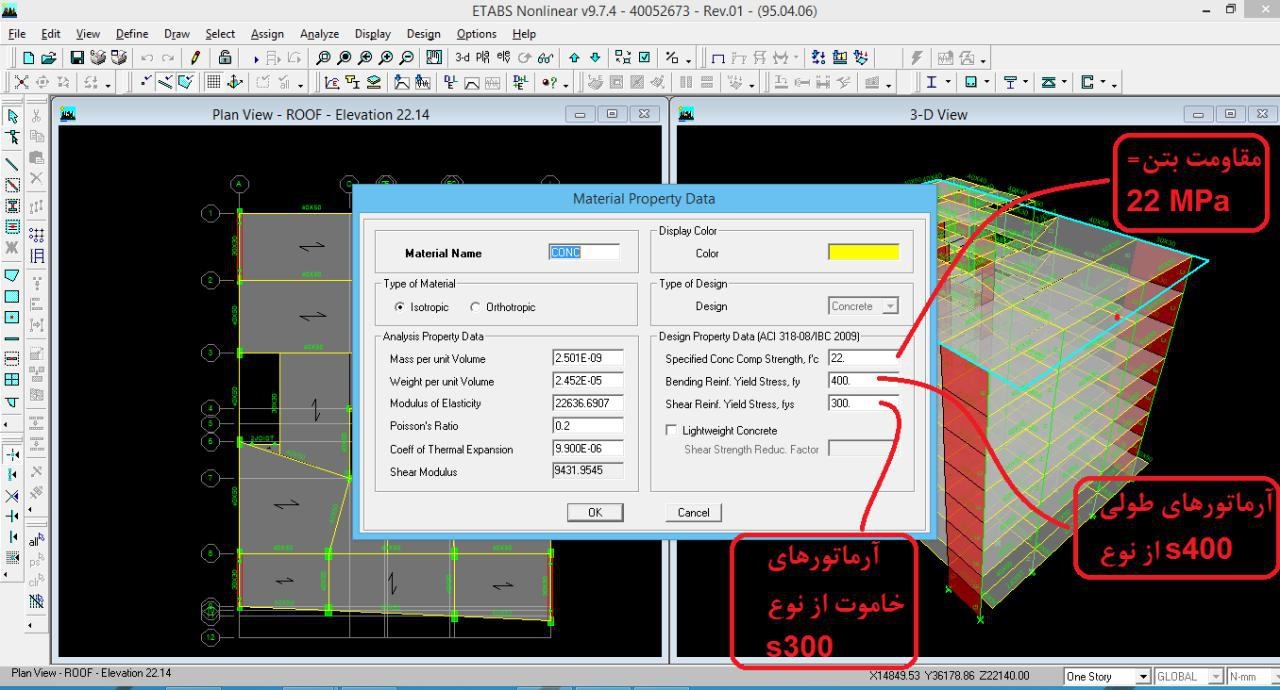Image resolution: width=1280 pixels, height=690 pixels.
Task: Move down one story with down arrow
Action: (x=595, y=58)
